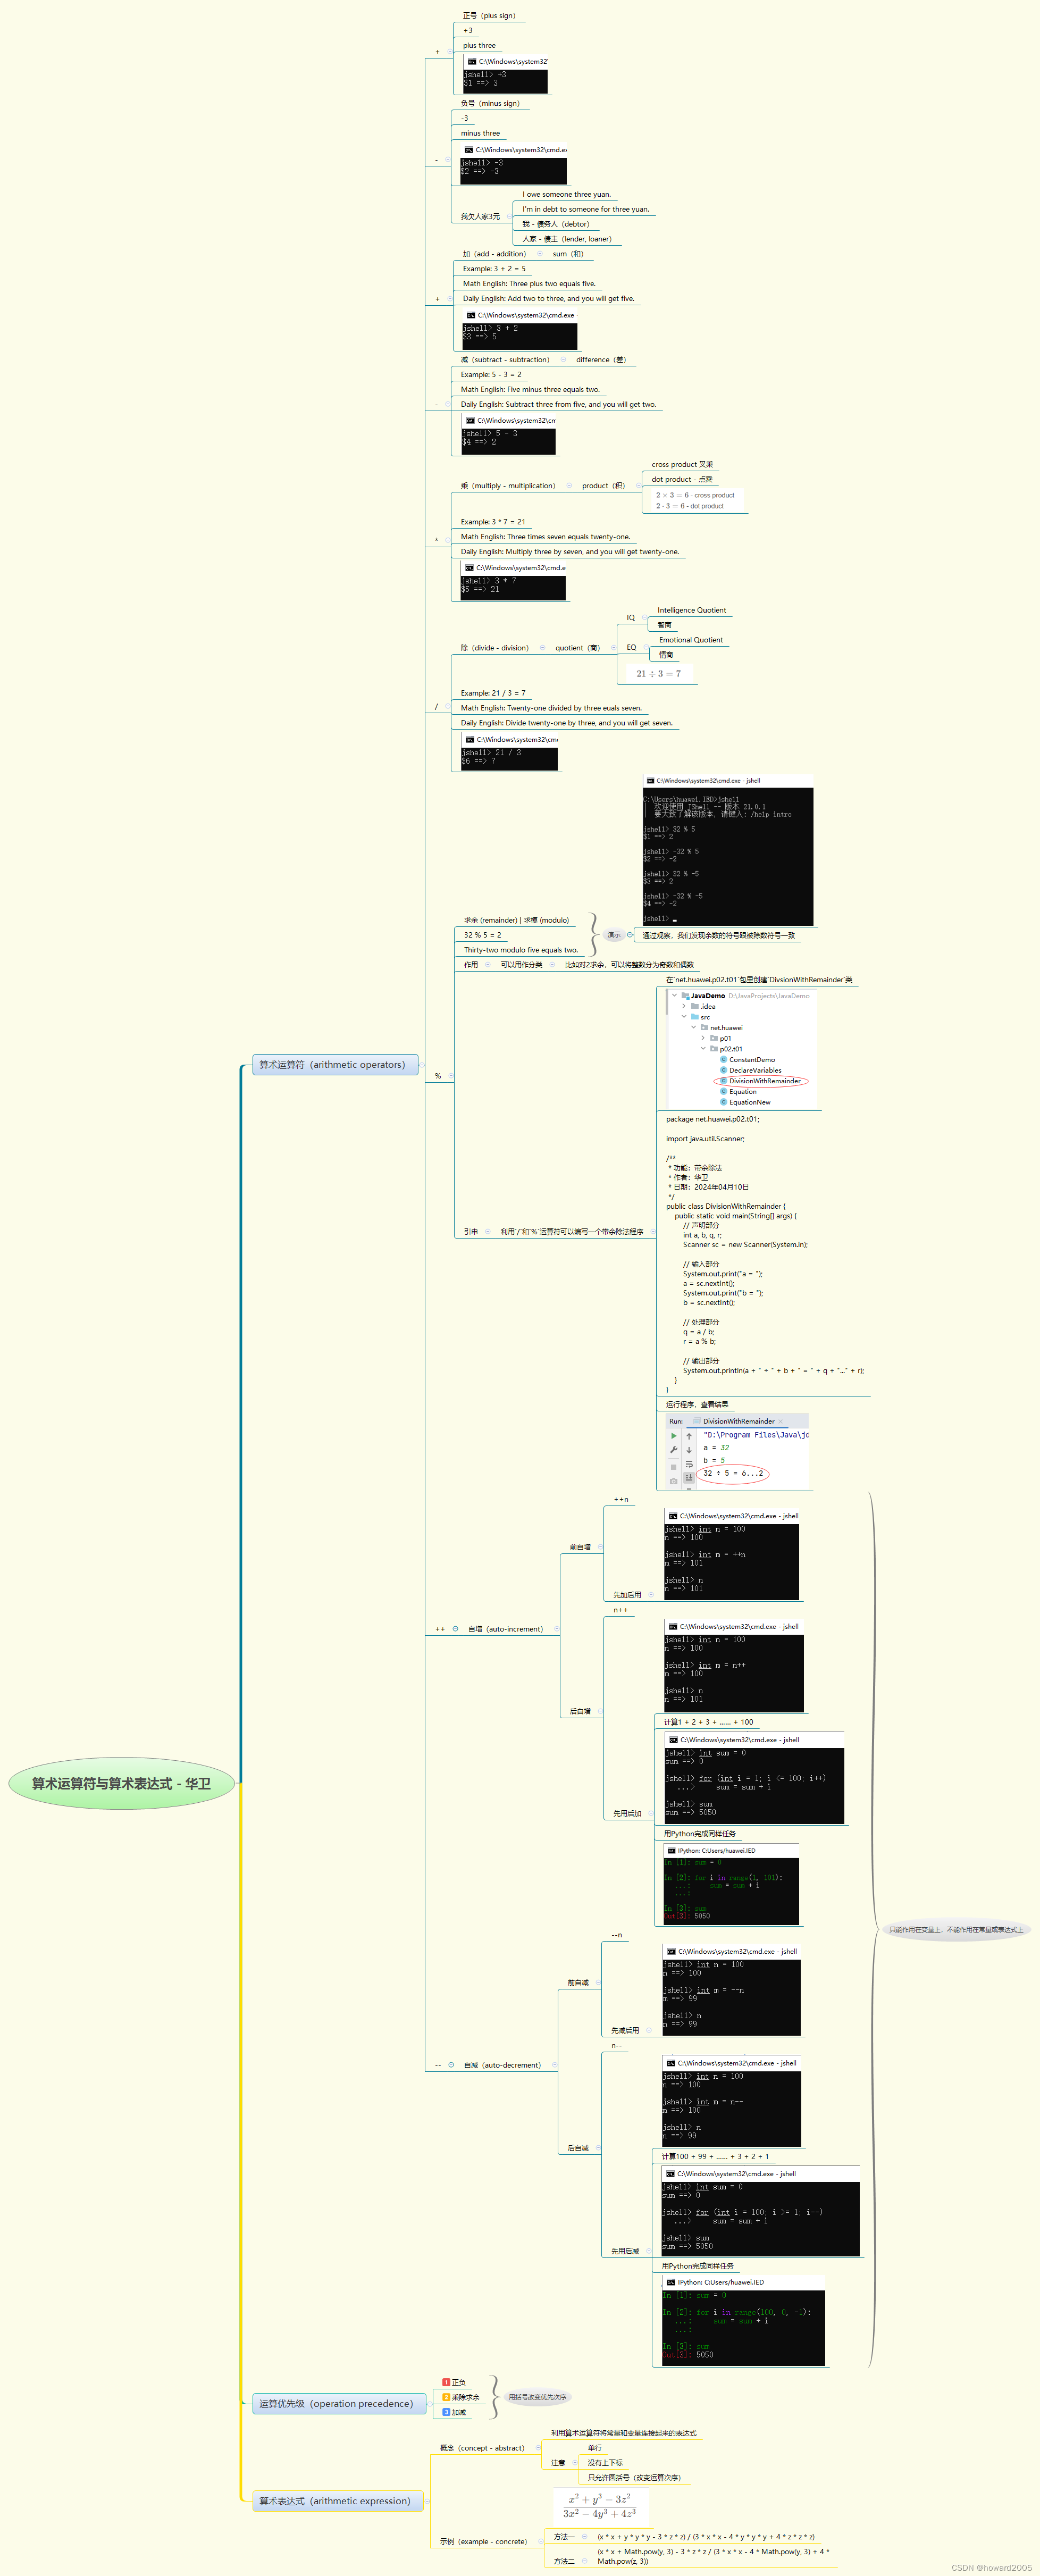
Task: Select the 后自减 node
Action: pos(578,2148)
